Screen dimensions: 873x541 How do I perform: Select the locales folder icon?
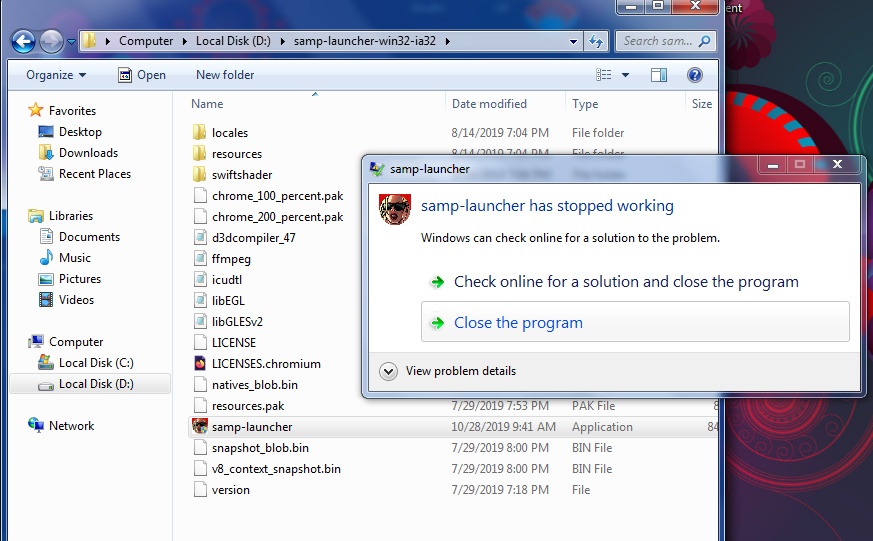point(199,132)
